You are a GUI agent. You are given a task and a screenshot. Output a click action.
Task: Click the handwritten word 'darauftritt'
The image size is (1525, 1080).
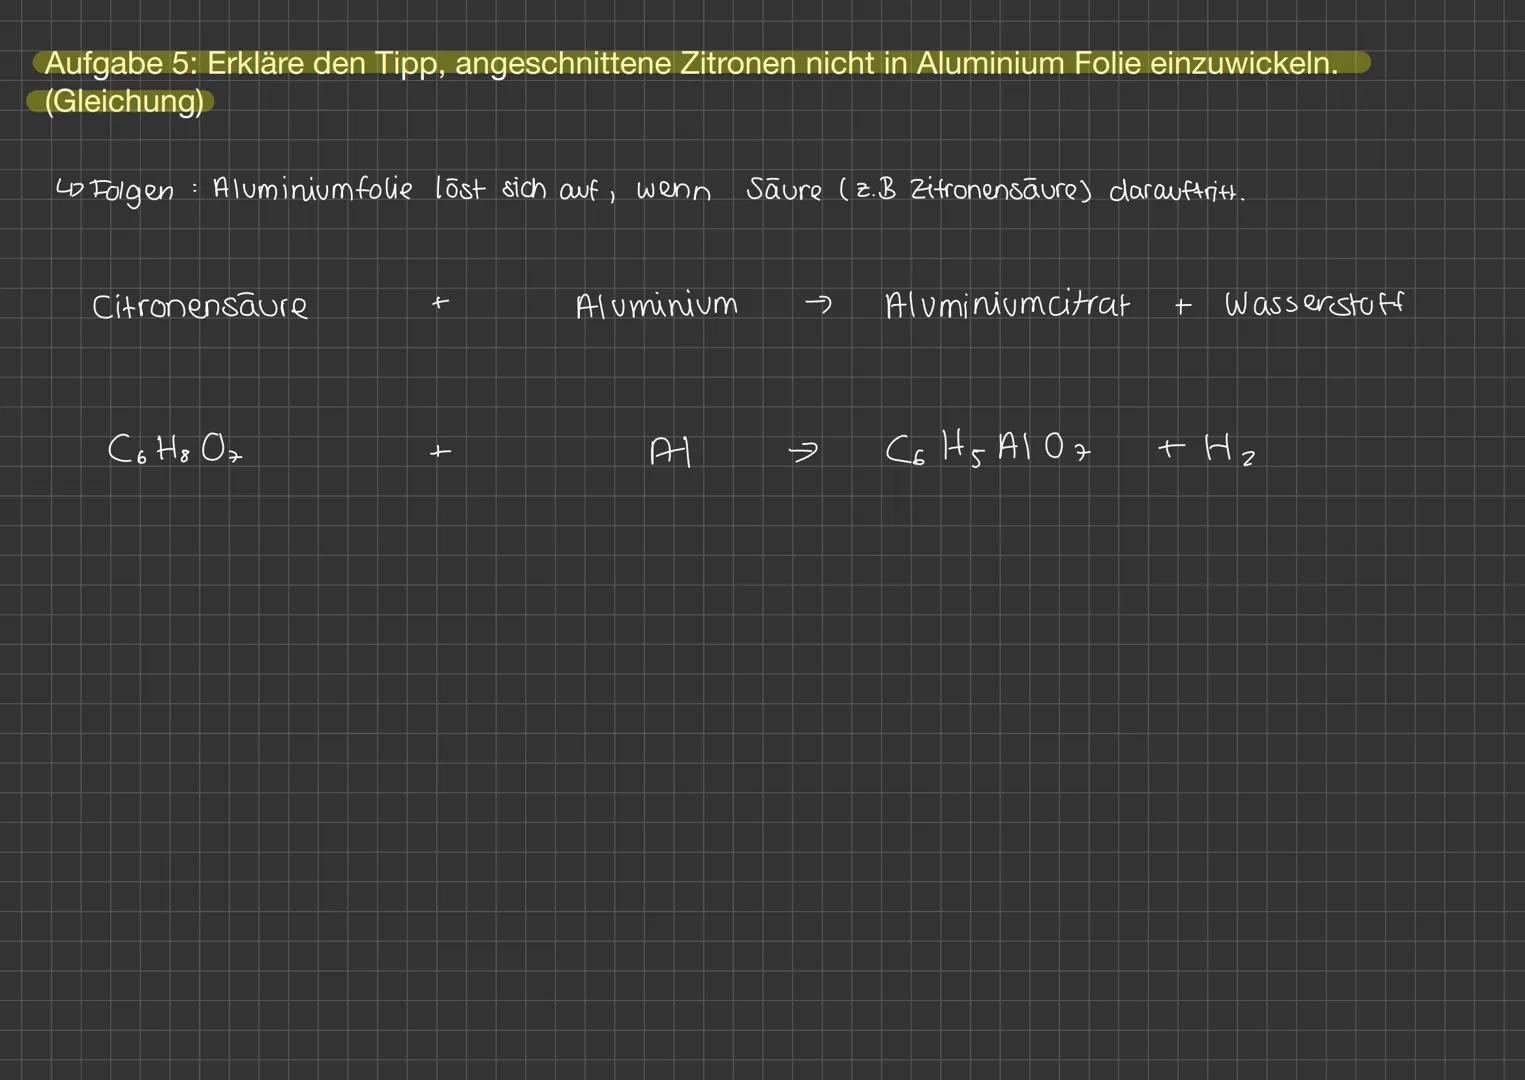click(1176, 191)
